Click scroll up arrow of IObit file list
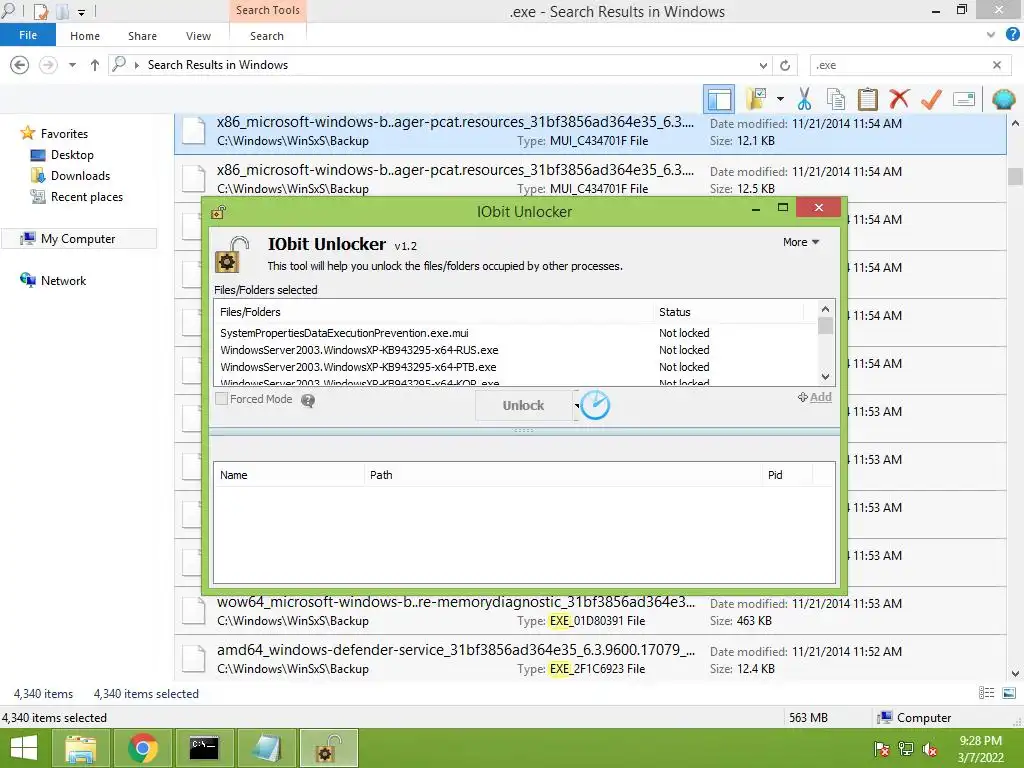This screenshot has width=1024, height=768. tap(825, 309)
